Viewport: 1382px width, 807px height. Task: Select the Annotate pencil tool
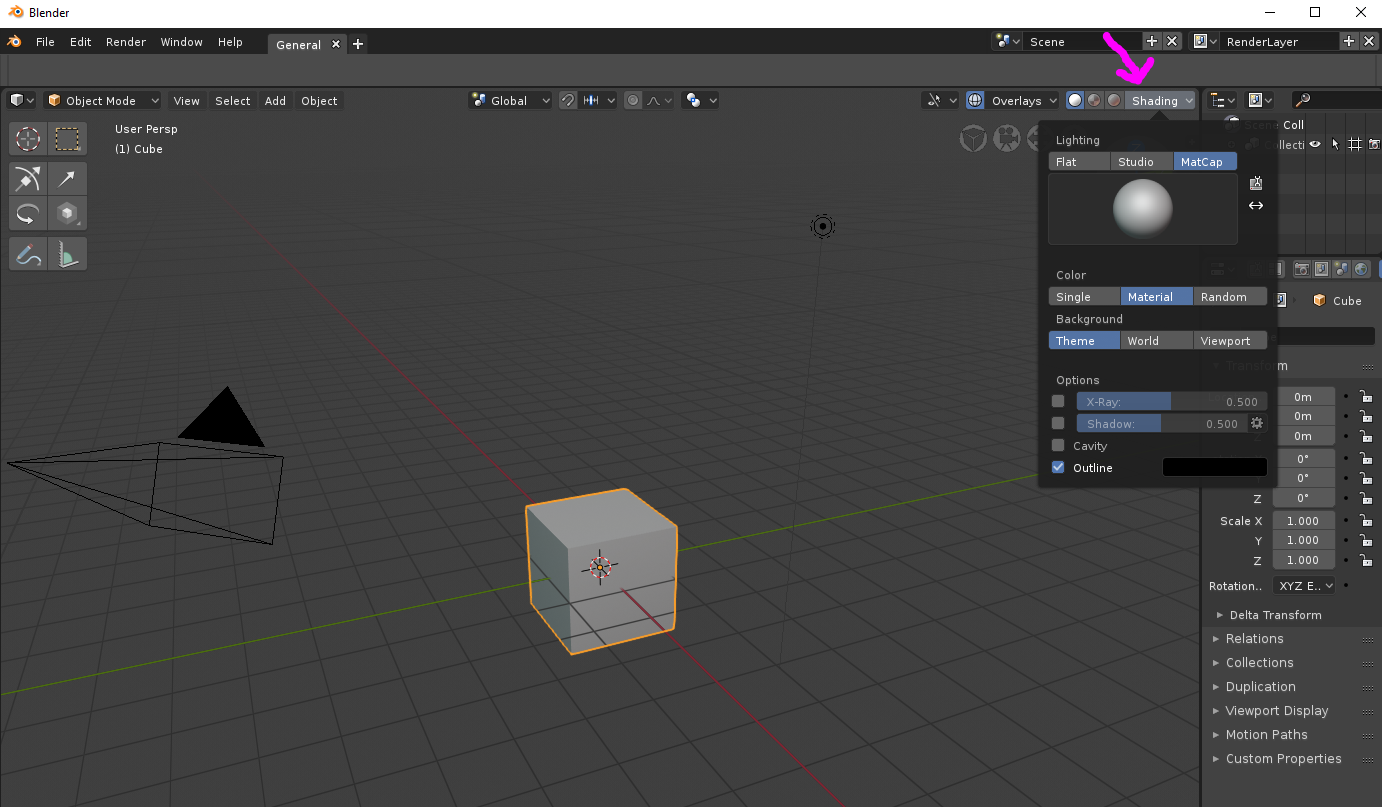pyautogui.click(x=29, y=254)
